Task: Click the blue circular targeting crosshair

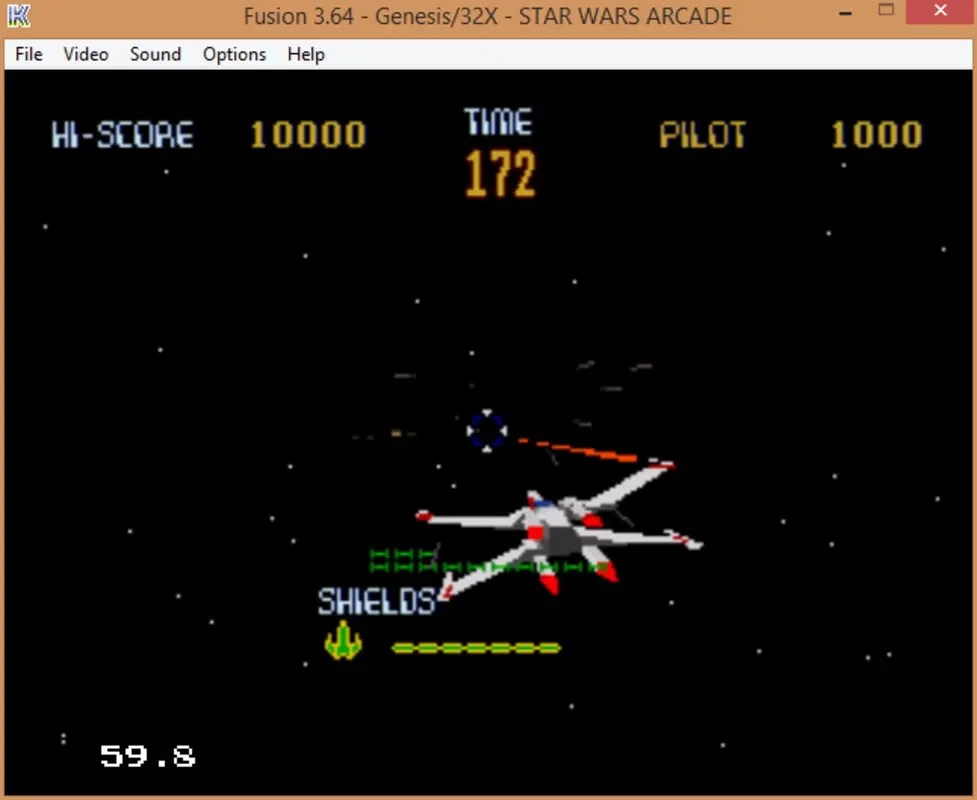Action: (x=487, y=432)
